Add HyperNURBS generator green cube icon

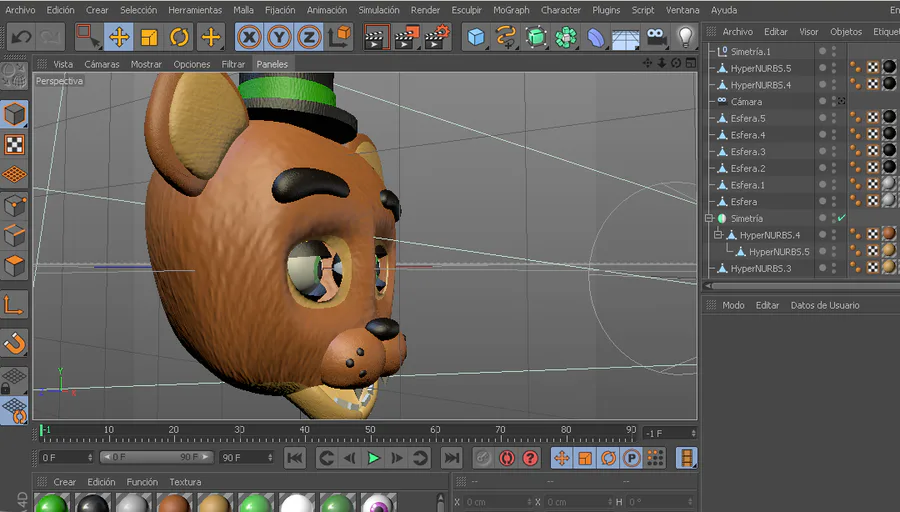click(536, 37)
